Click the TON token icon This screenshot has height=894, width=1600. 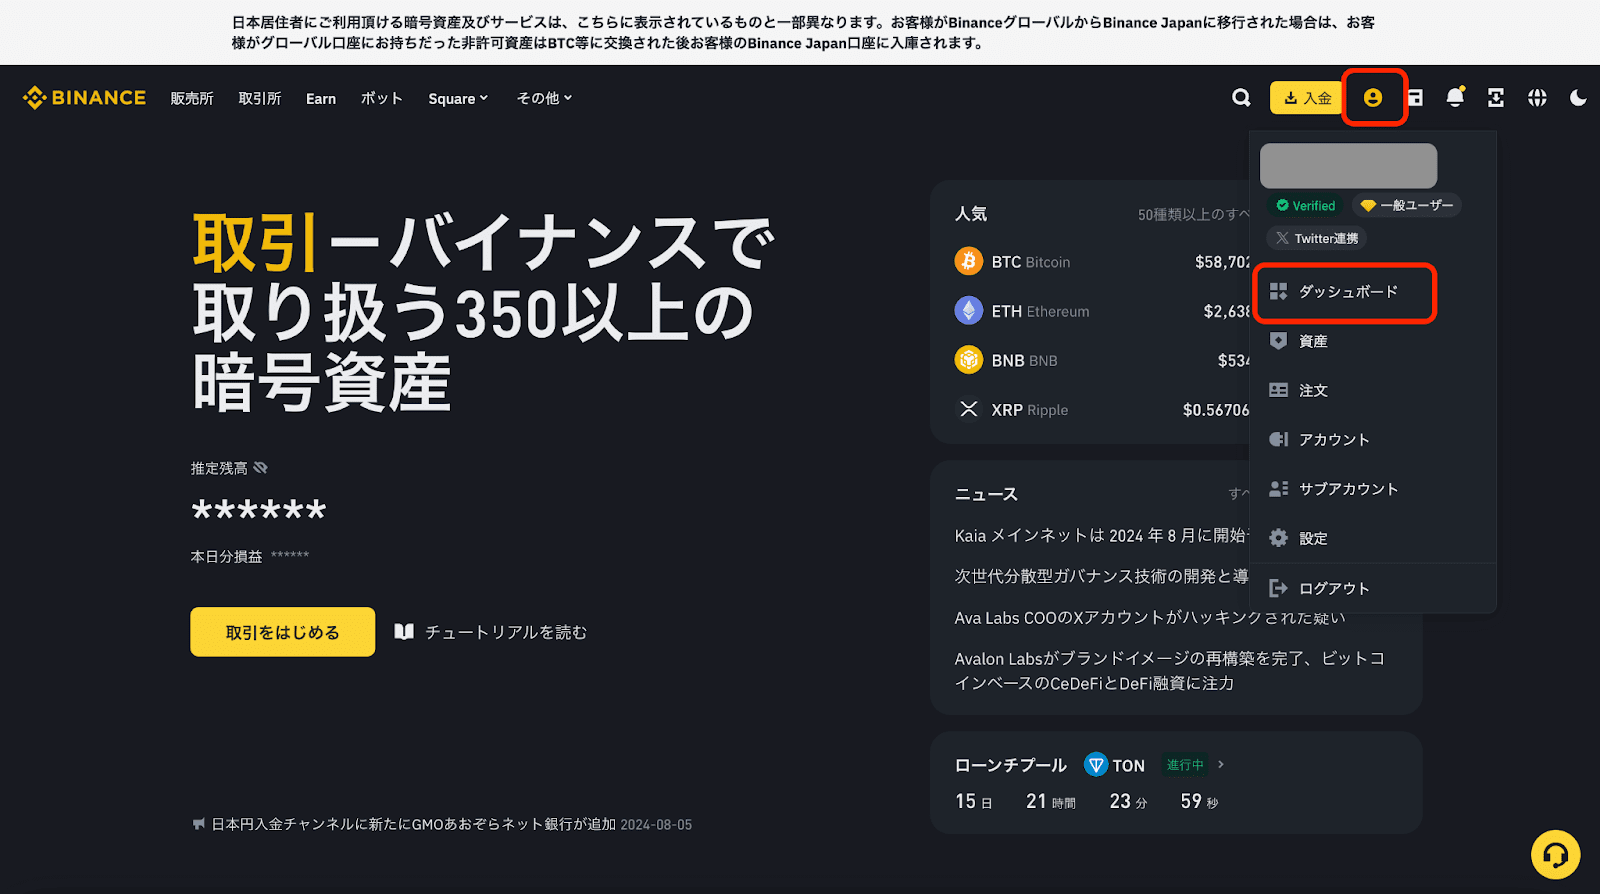1096,765
